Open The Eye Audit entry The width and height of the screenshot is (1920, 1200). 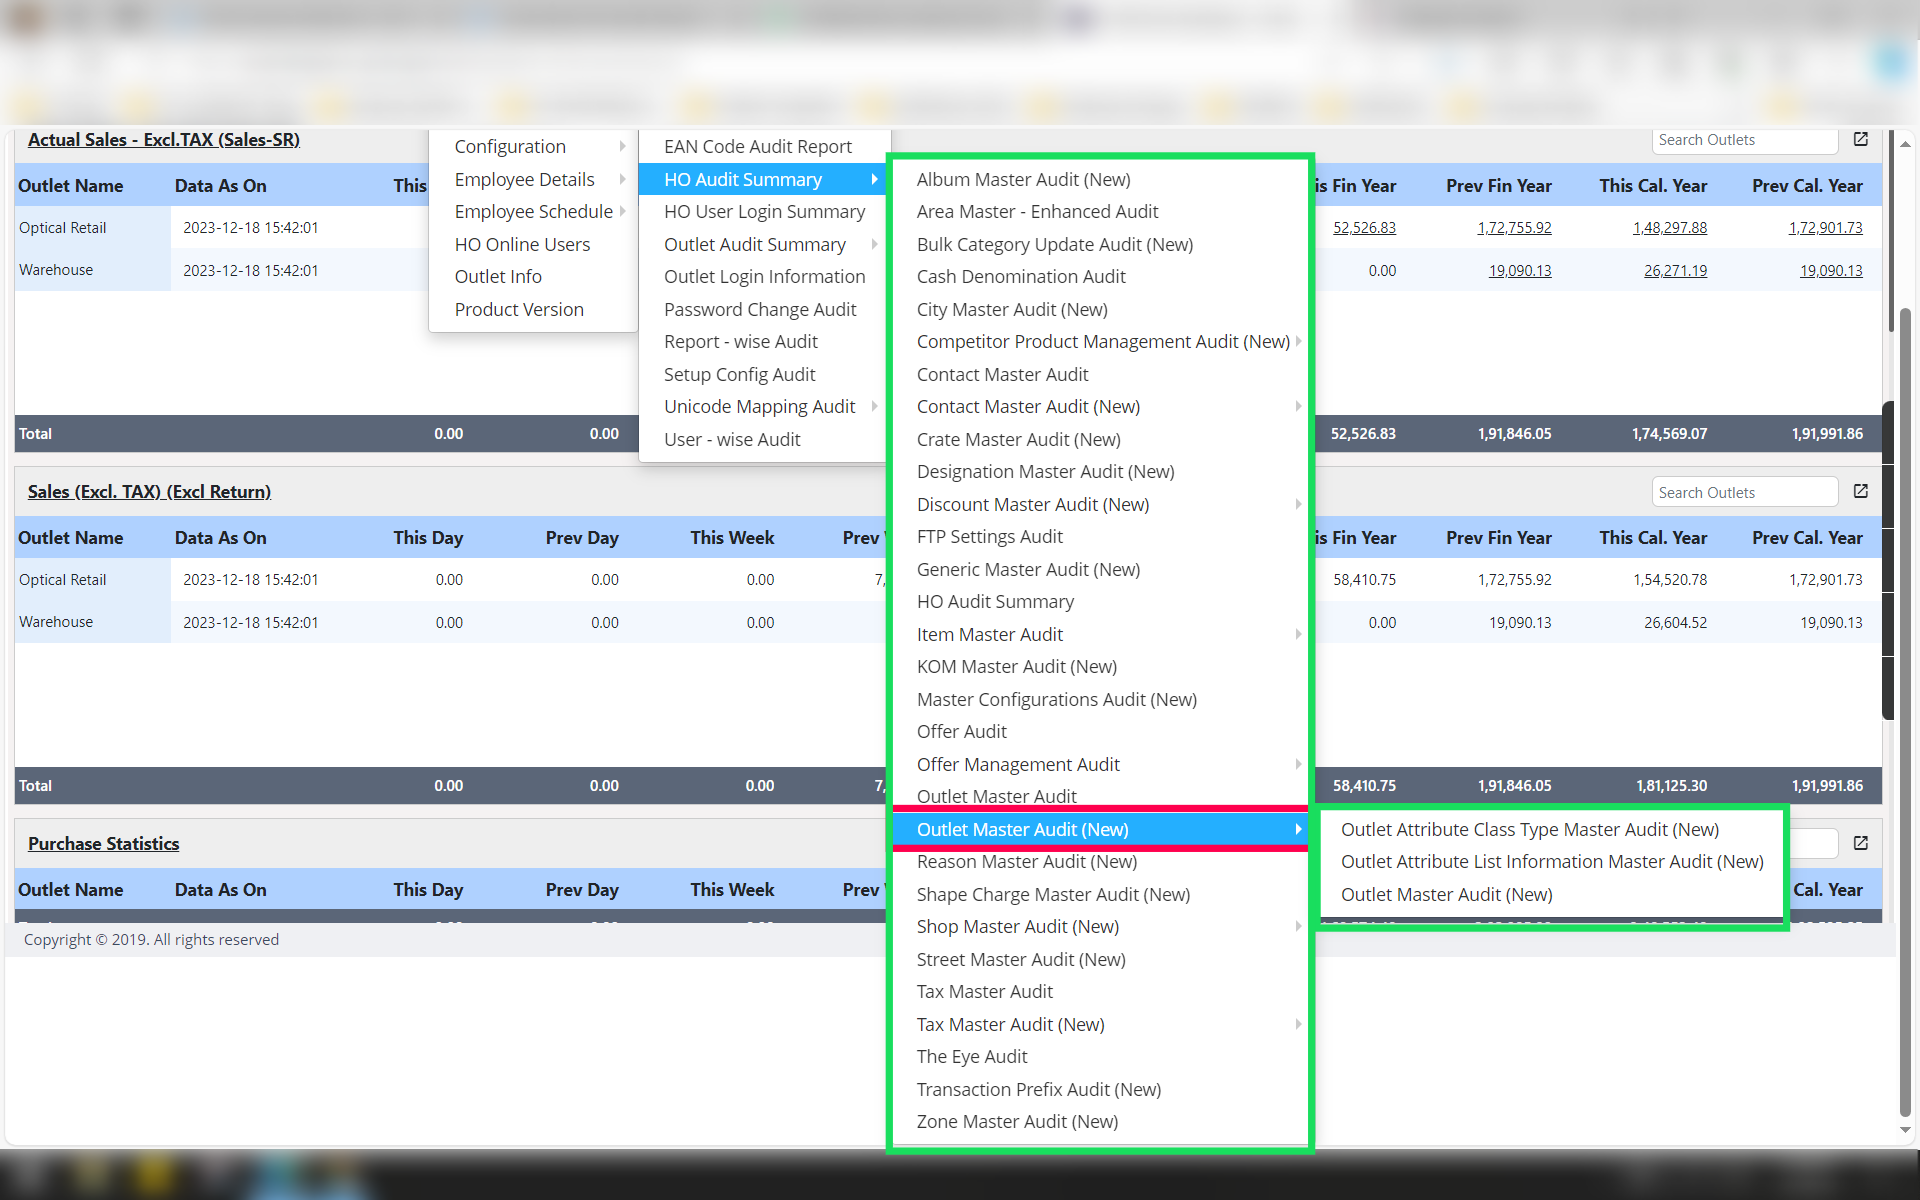click(x=971, y=1057)
